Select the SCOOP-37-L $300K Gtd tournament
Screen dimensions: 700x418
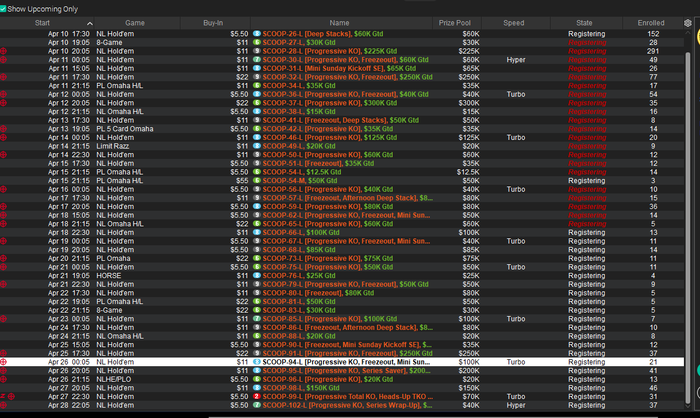342,103
